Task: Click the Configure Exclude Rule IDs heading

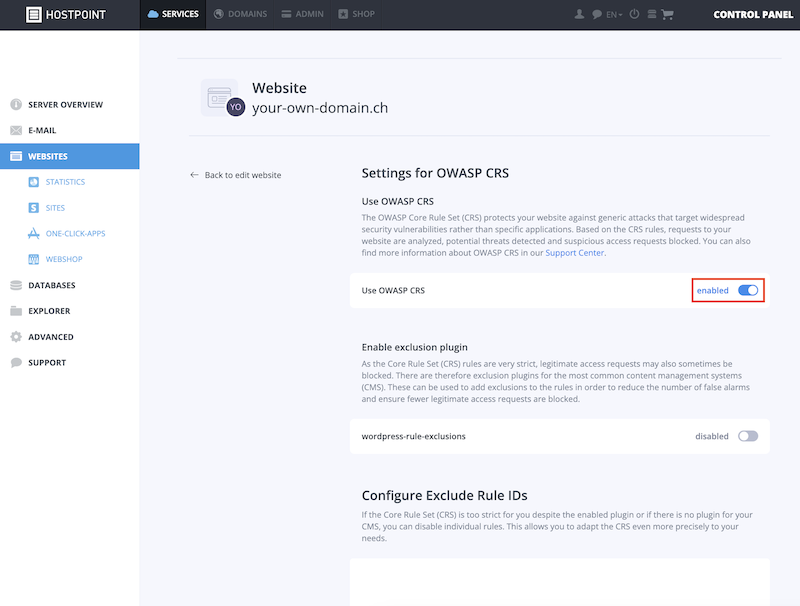Action: pos(444,495)
